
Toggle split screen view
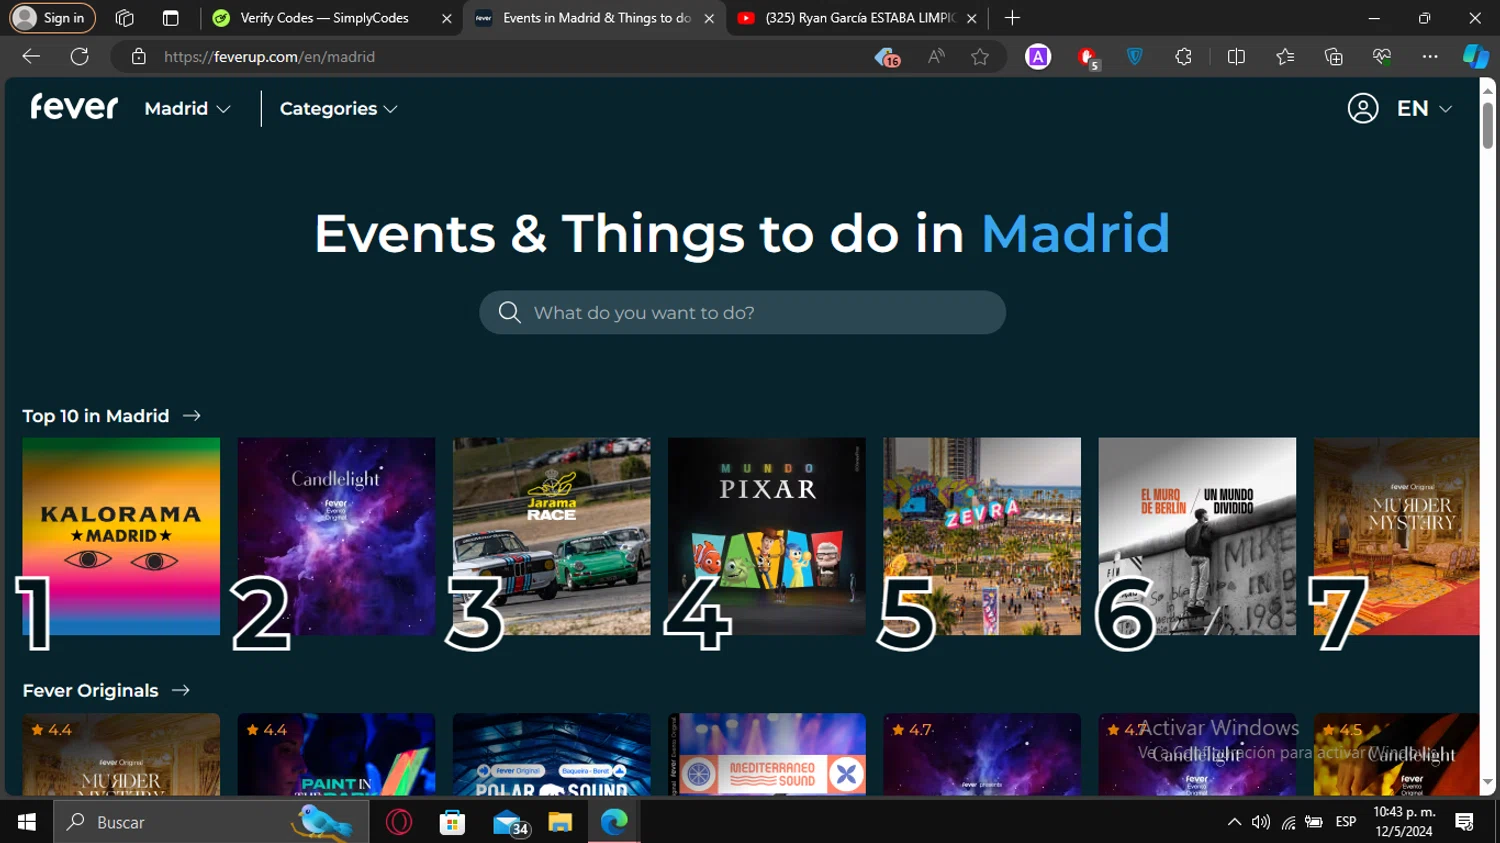1236,57
